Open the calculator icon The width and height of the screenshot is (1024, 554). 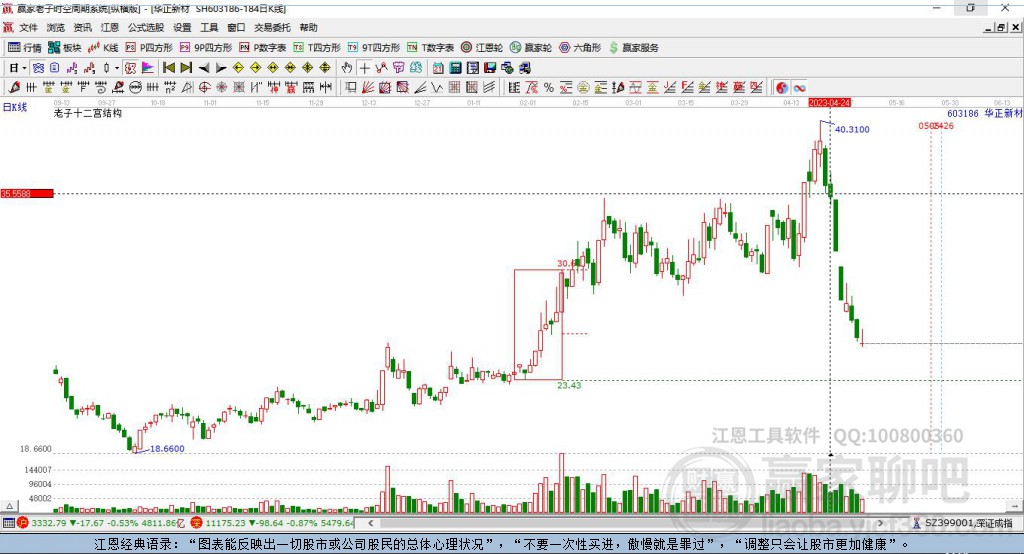[x=455, y=68]
